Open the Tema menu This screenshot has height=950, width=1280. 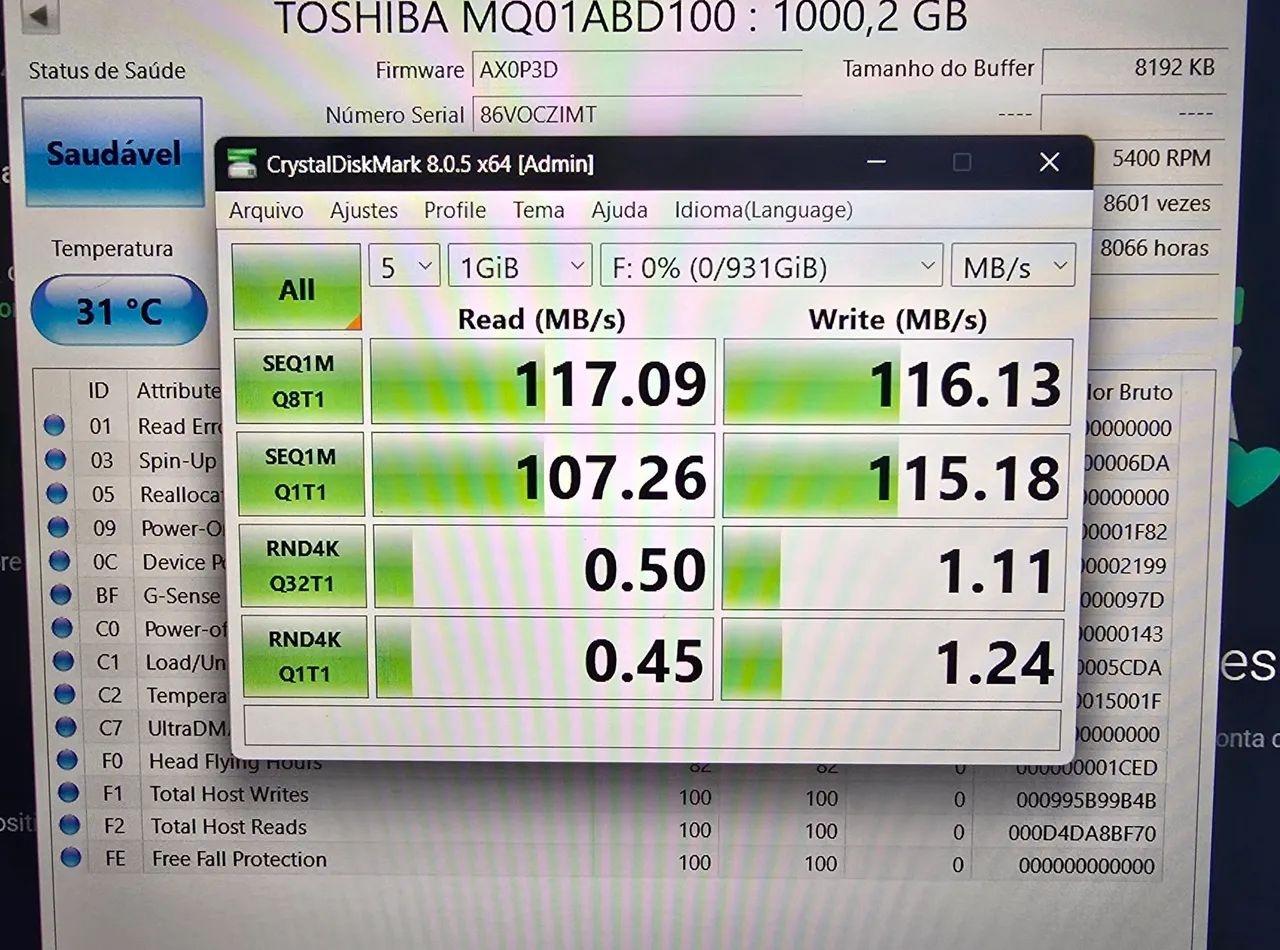[x=539, y=210]
